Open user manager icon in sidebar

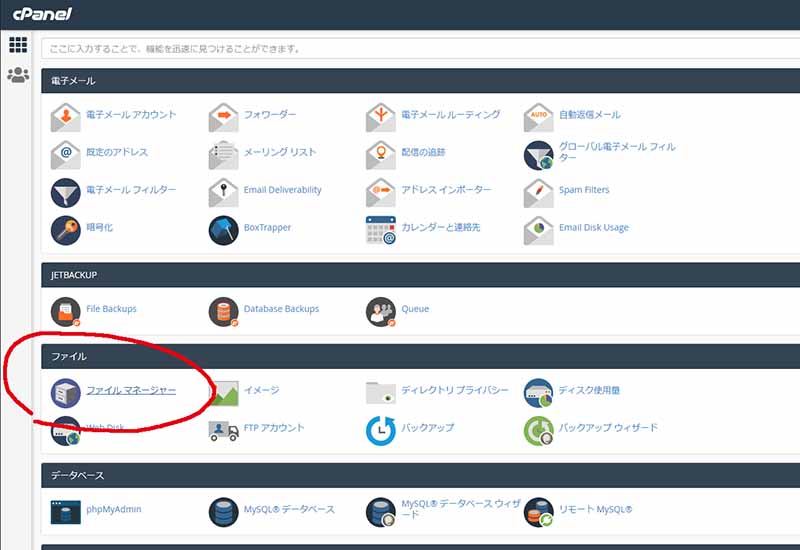click(x=18, y=75)
